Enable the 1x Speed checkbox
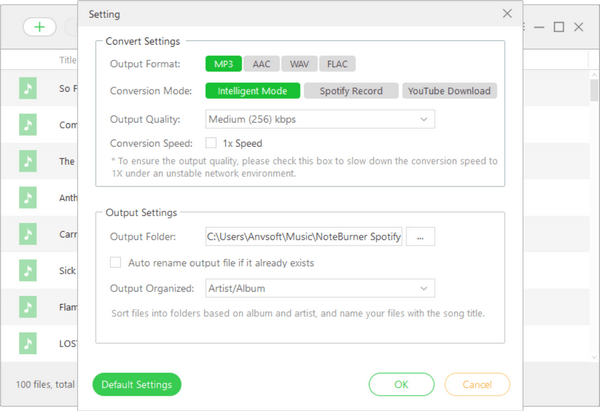This screenshot has height=411, width=600. pos(211,143)
